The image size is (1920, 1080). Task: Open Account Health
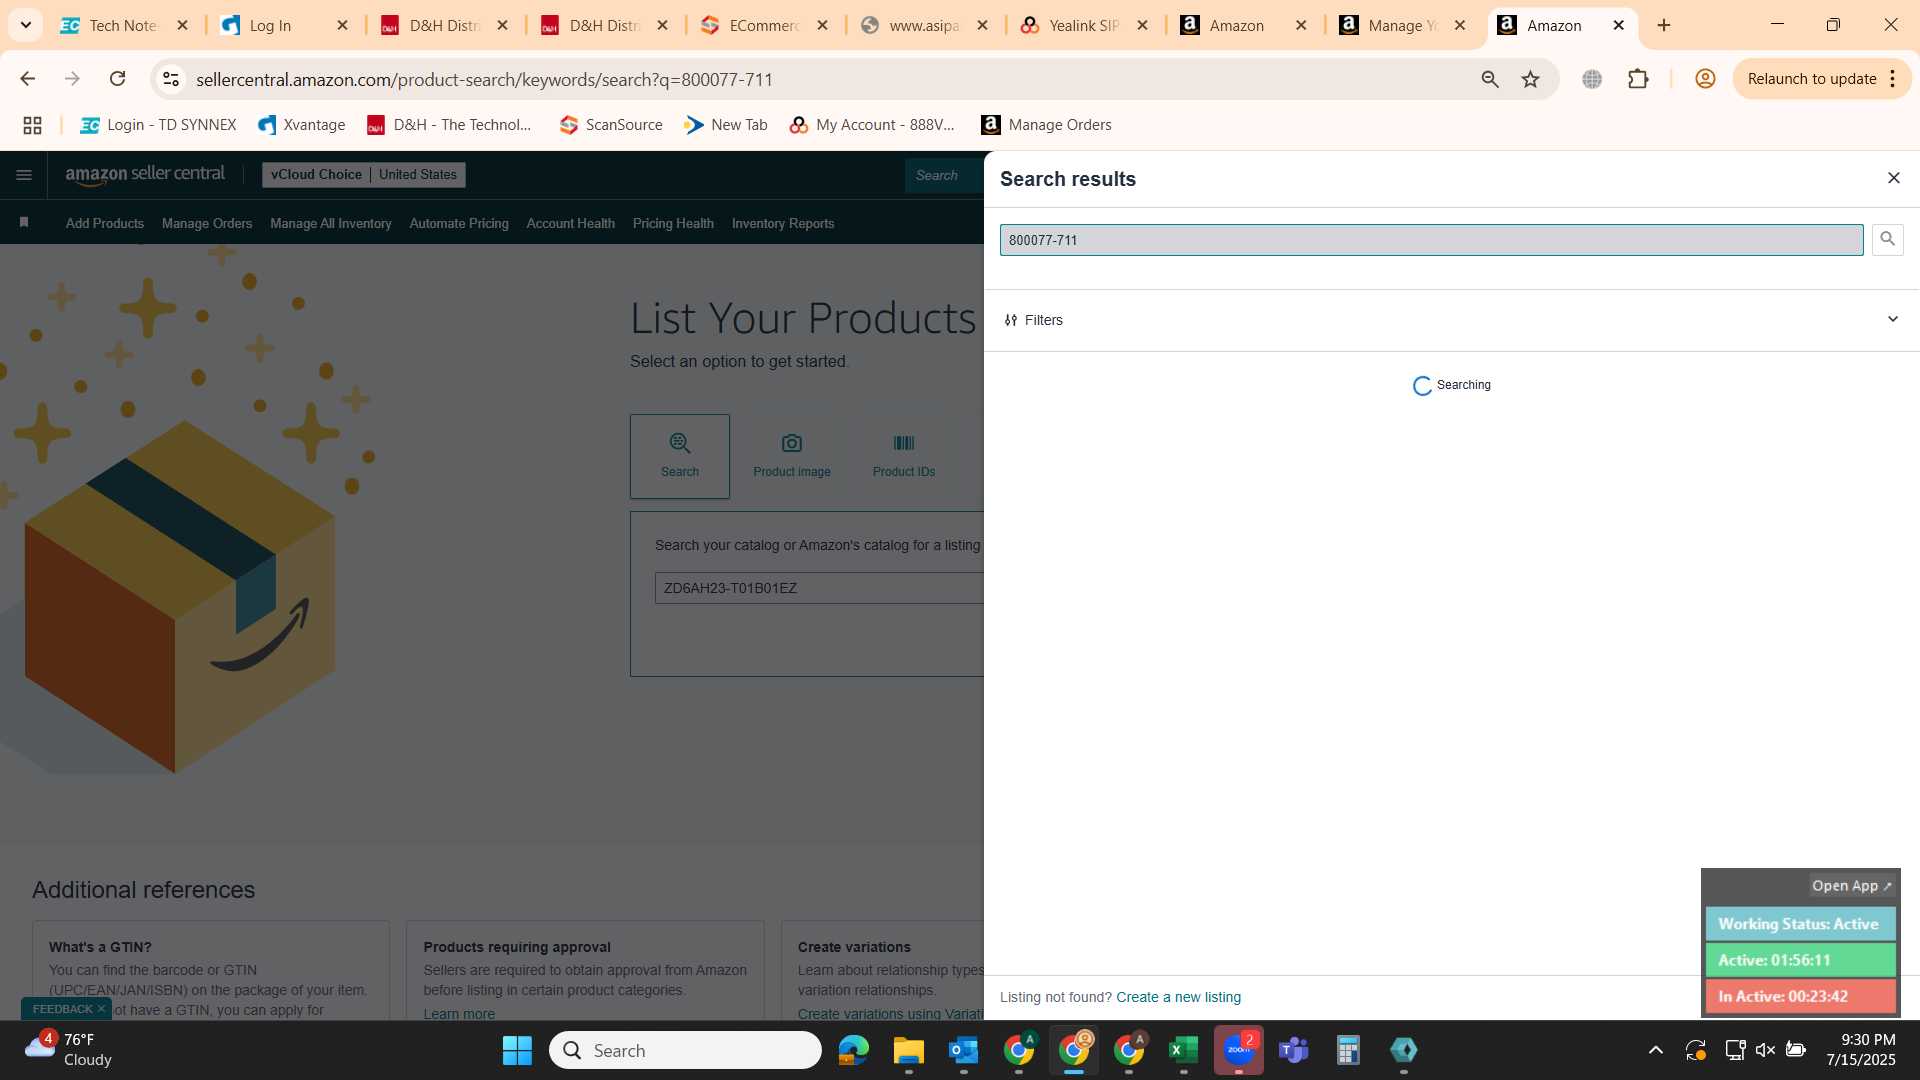570,224
